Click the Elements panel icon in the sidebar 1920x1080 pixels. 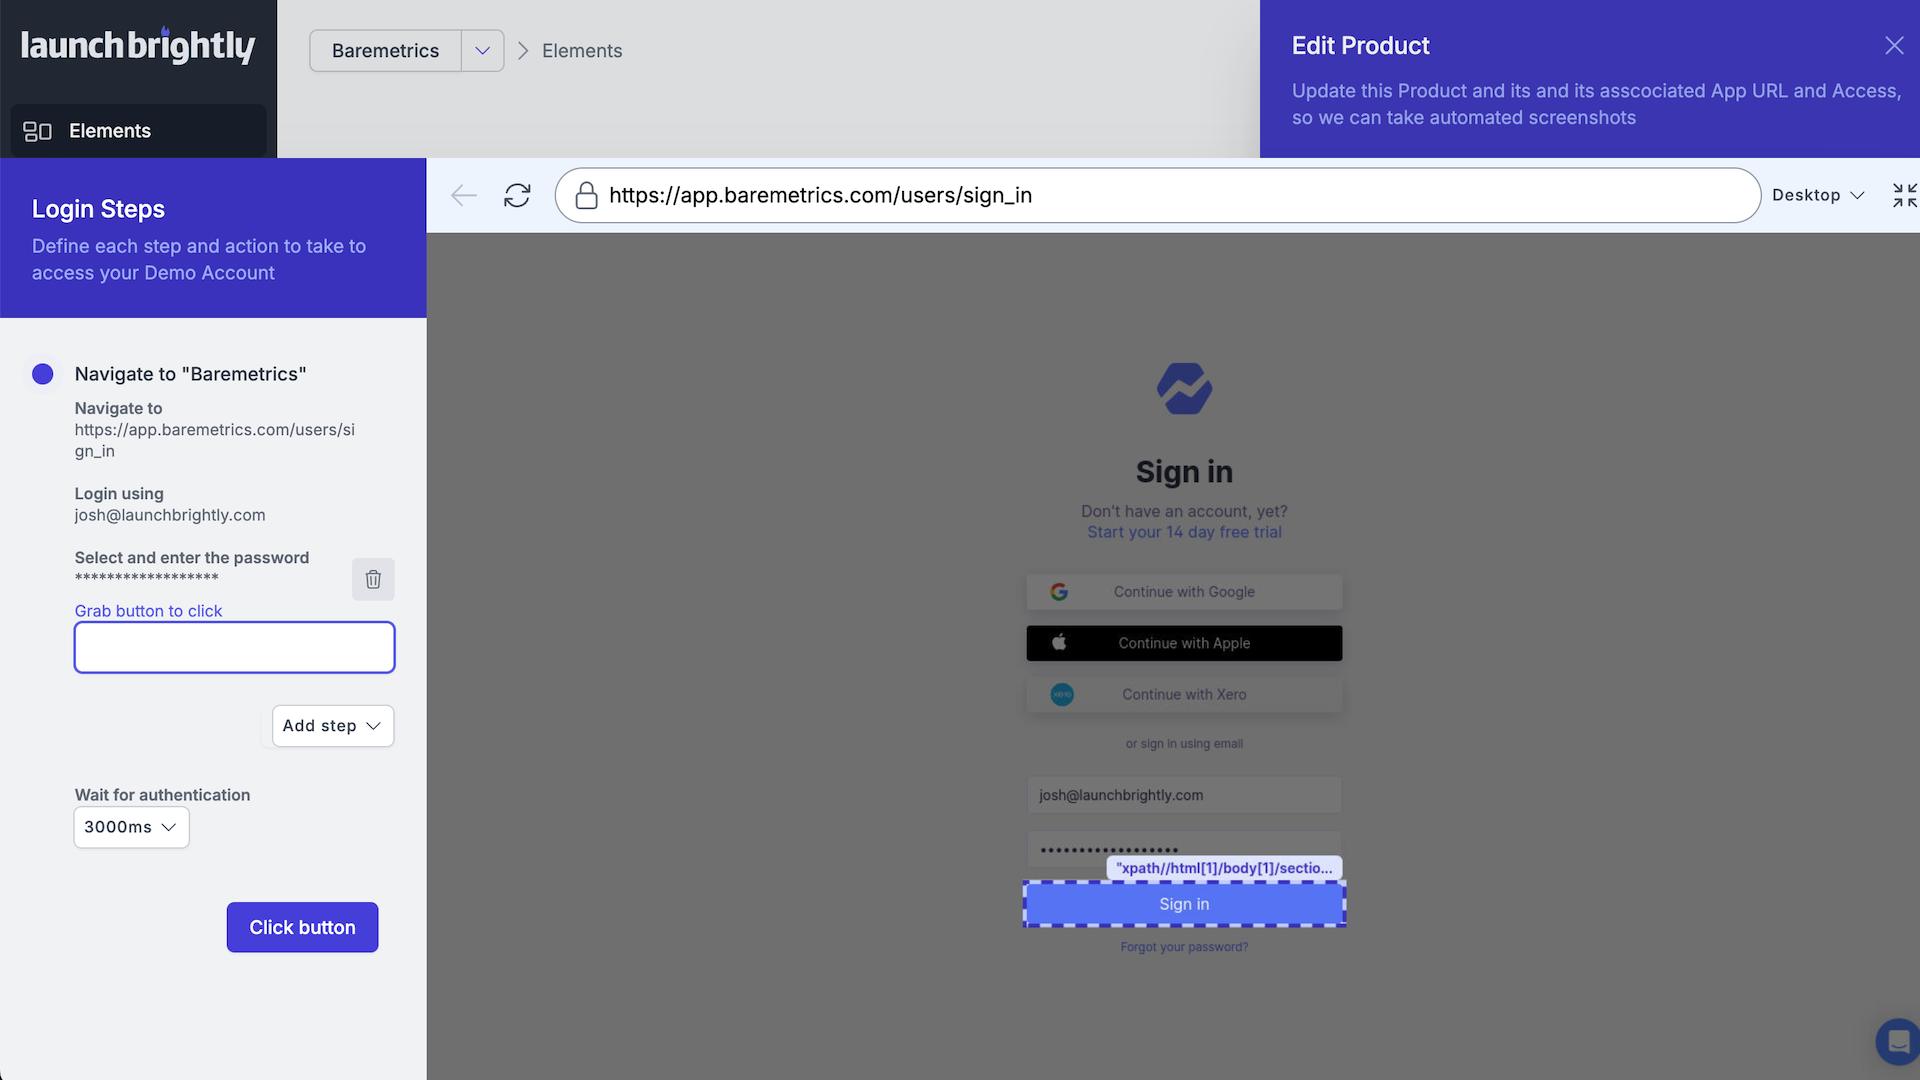coord(37,130)
